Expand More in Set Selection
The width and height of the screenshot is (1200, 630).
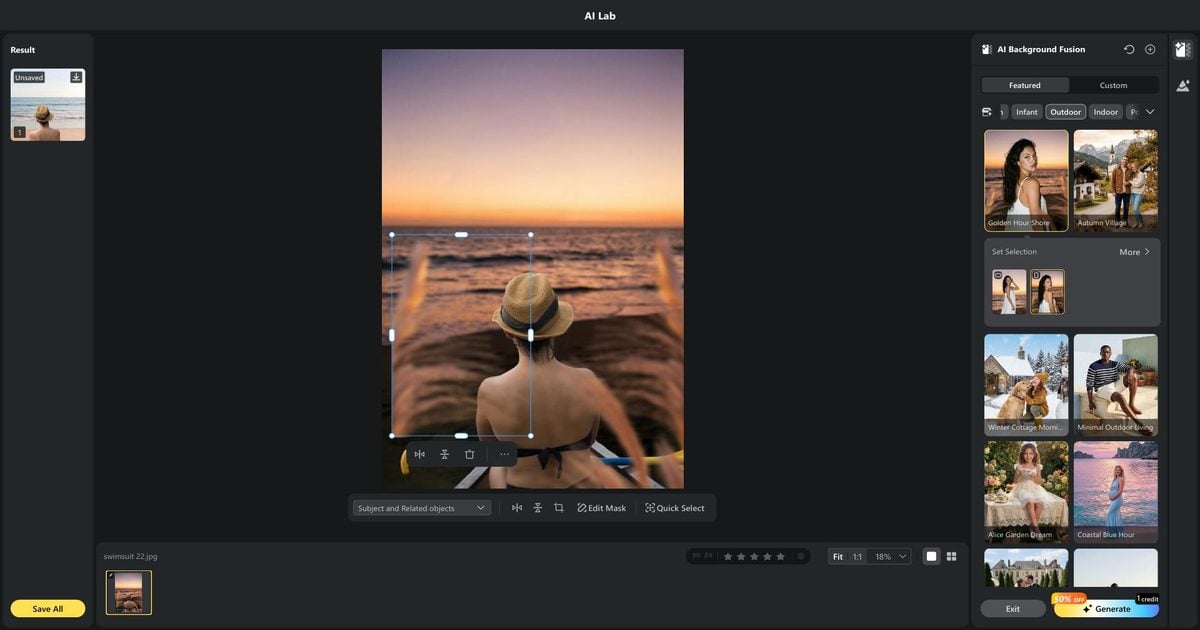(x=1134, y=252)
